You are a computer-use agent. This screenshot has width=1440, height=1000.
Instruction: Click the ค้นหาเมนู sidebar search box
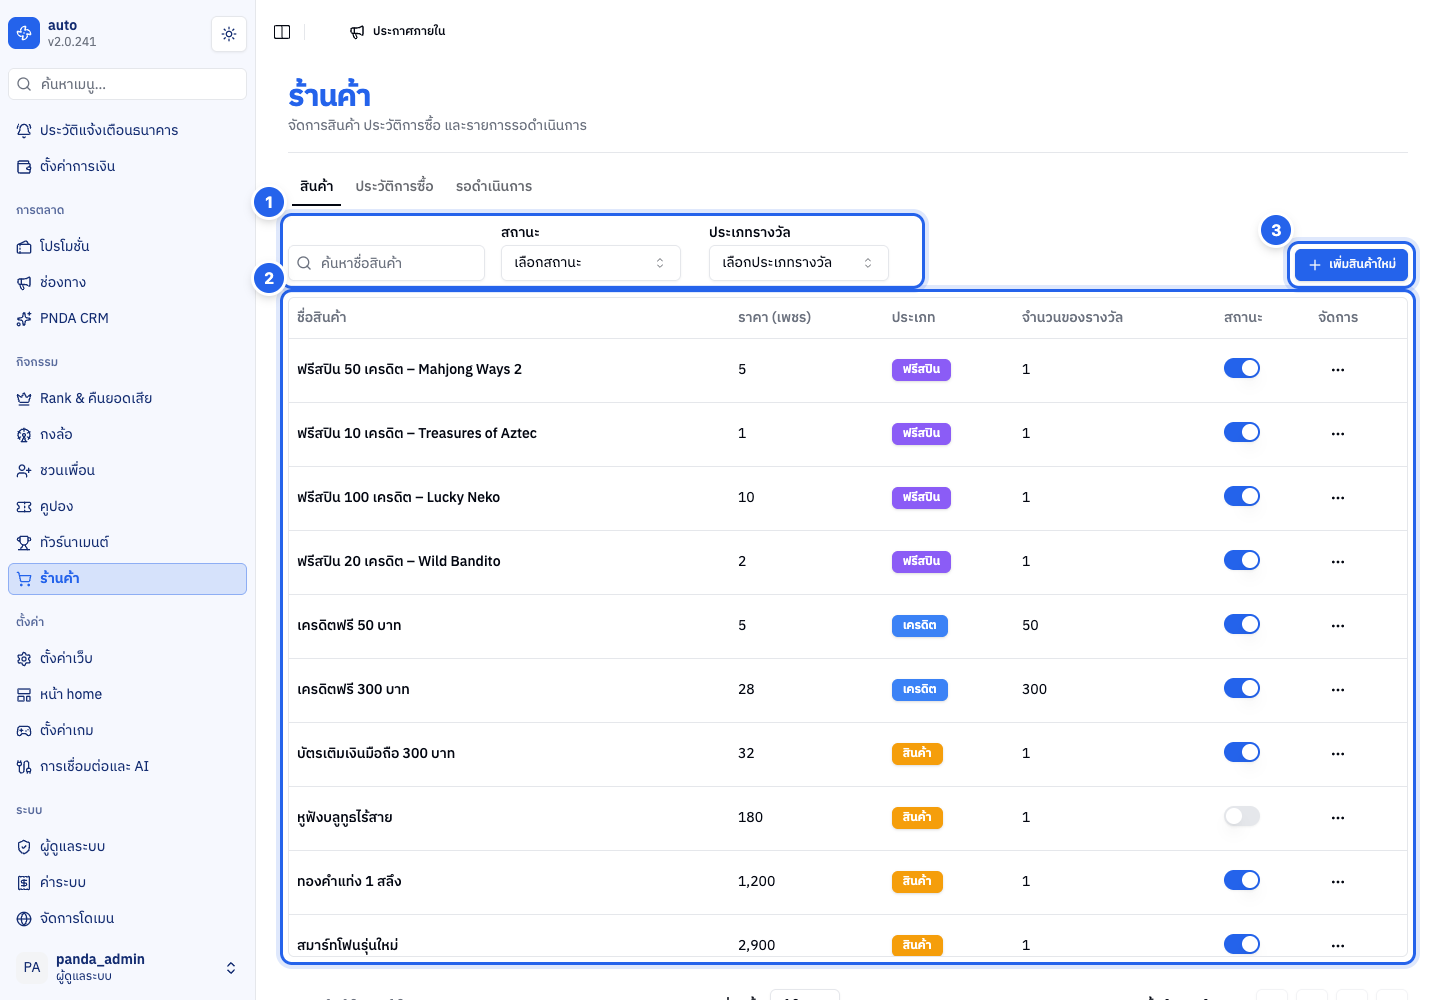click(x=127, y=84)
